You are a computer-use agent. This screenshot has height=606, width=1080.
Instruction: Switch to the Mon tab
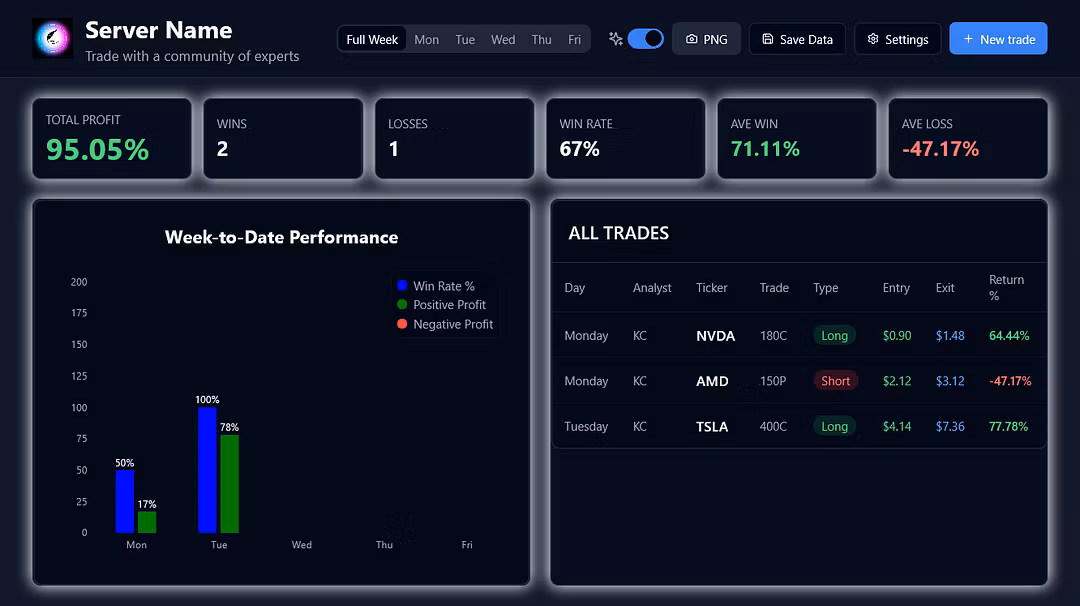pos(426,40)
